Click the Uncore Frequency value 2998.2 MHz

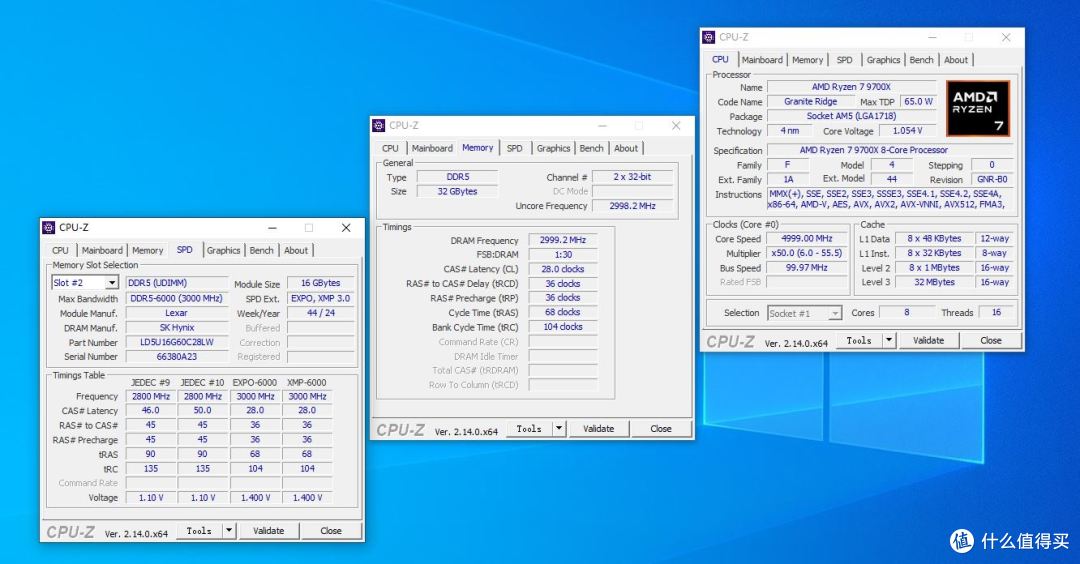pyautogui.click(x=632, y=206)
